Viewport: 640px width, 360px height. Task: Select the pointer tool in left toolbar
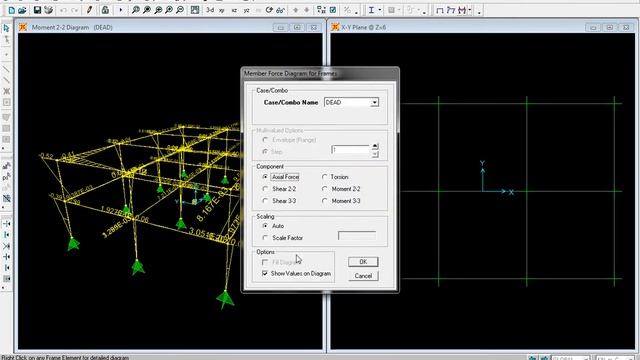pos(6,28)
